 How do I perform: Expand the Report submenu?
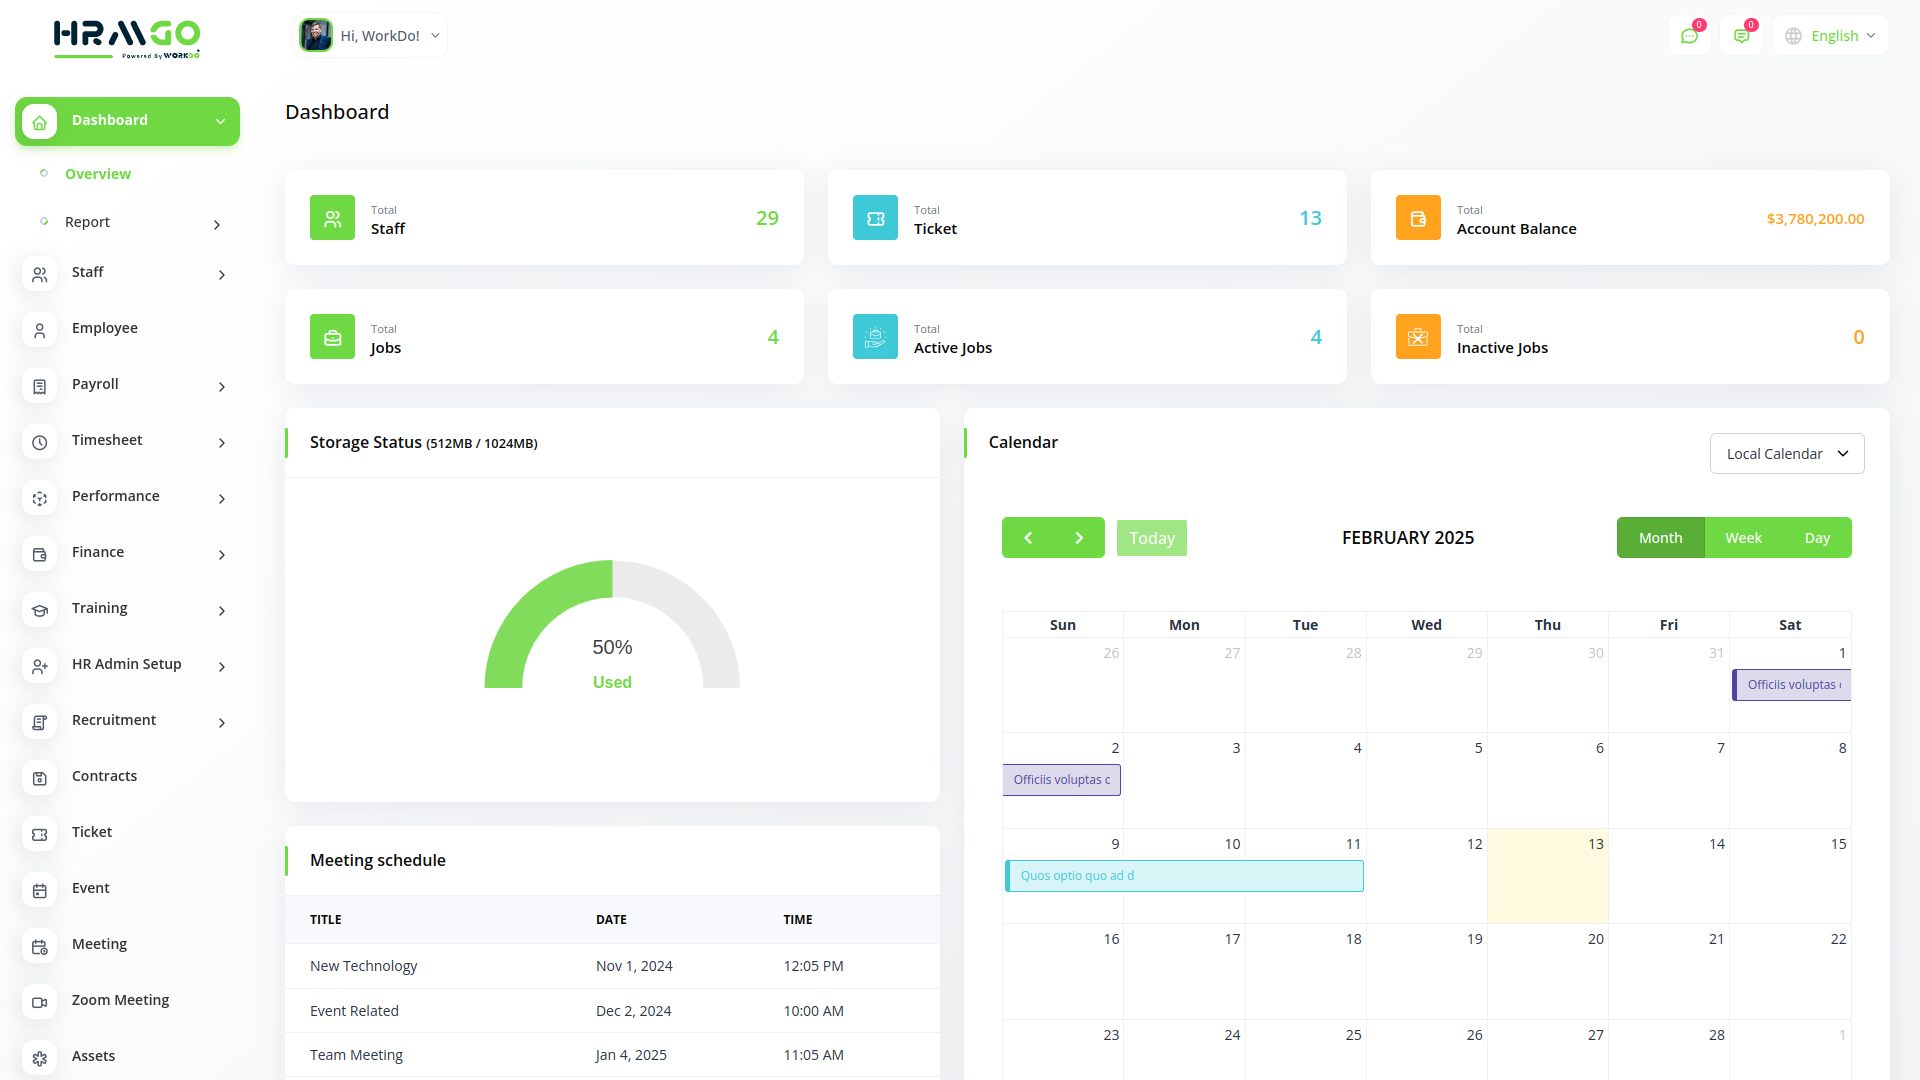[x=87, y=222]
